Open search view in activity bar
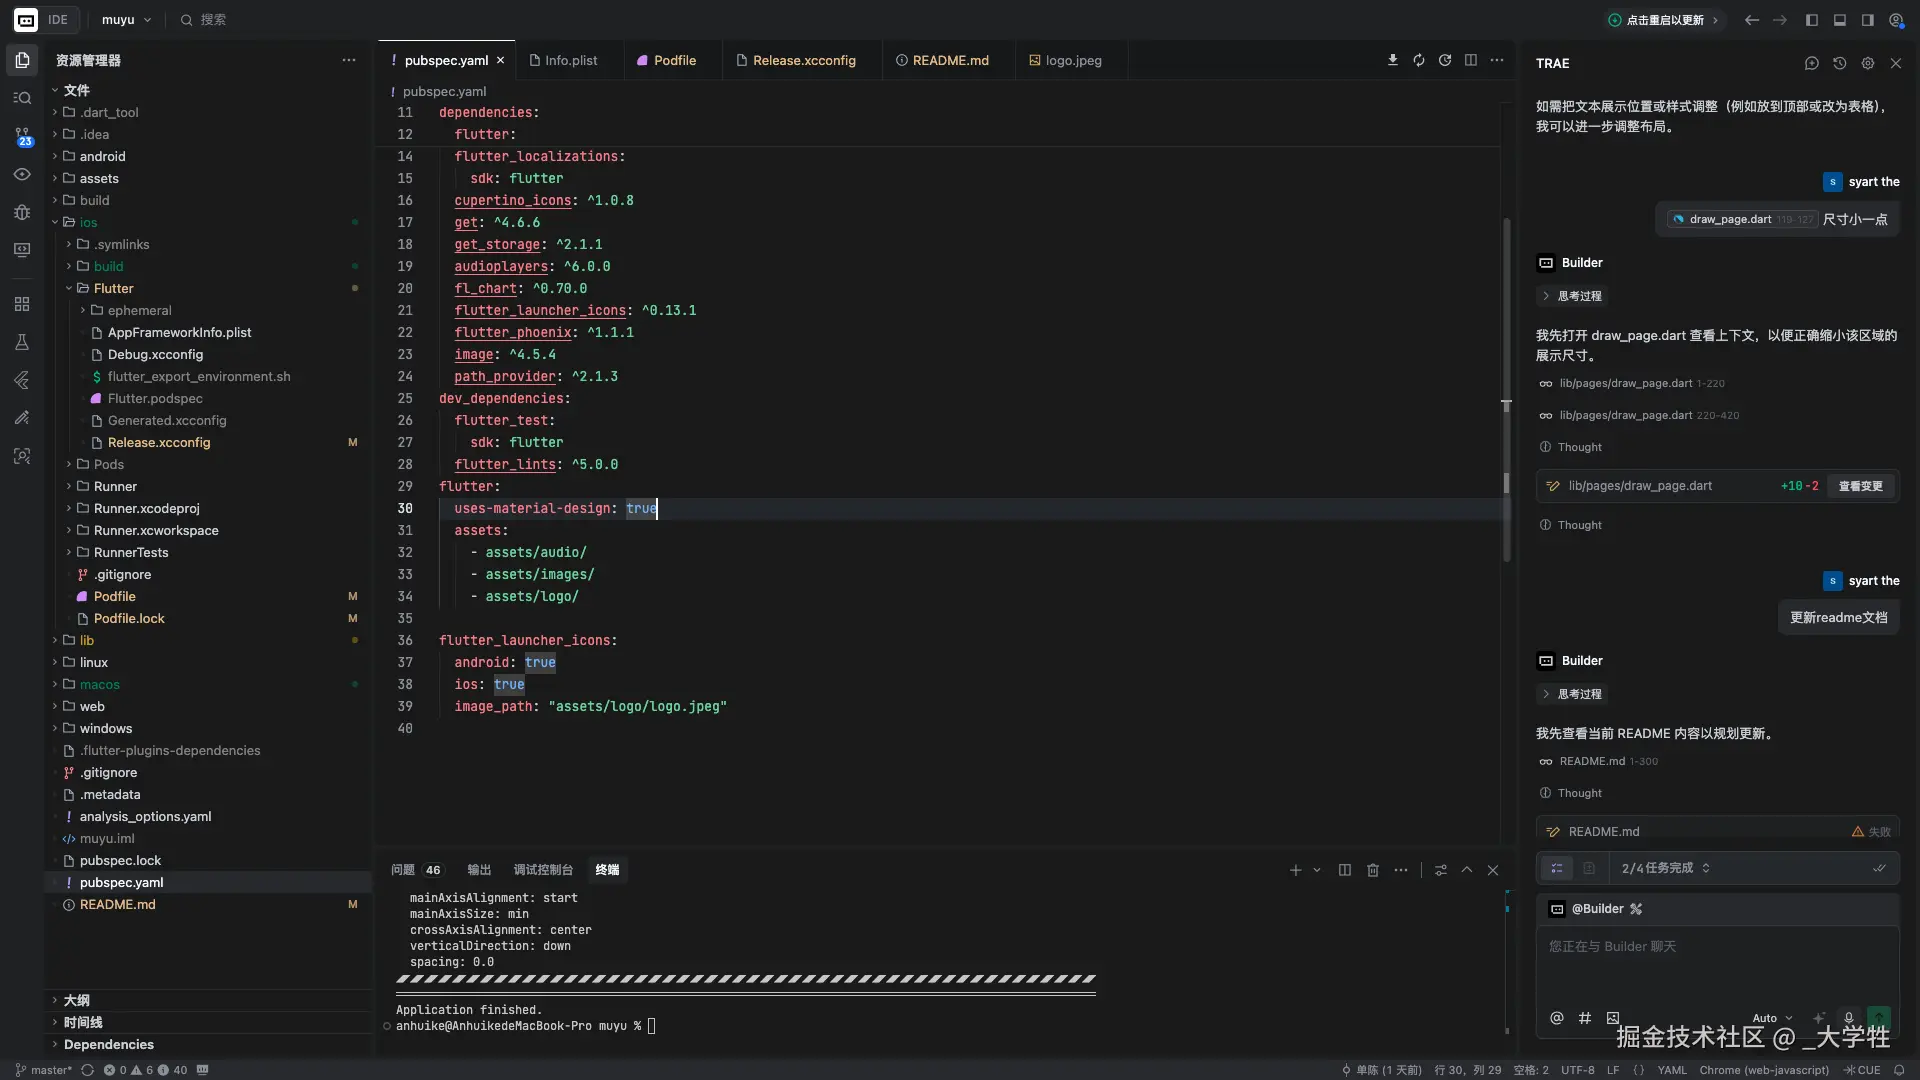 tap(22, 98)
